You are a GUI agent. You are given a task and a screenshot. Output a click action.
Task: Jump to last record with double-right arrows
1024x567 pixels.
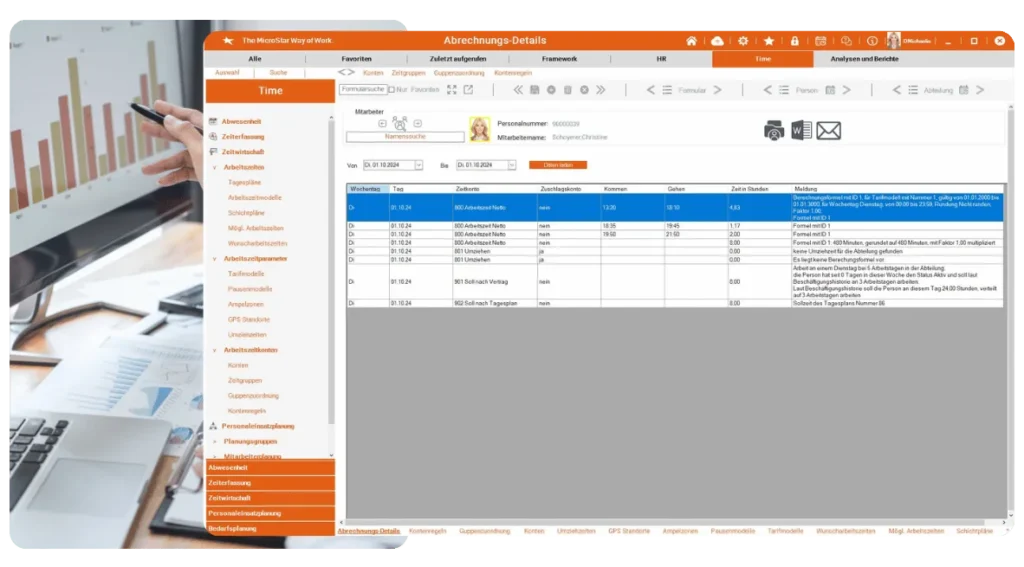click(601, 89)
